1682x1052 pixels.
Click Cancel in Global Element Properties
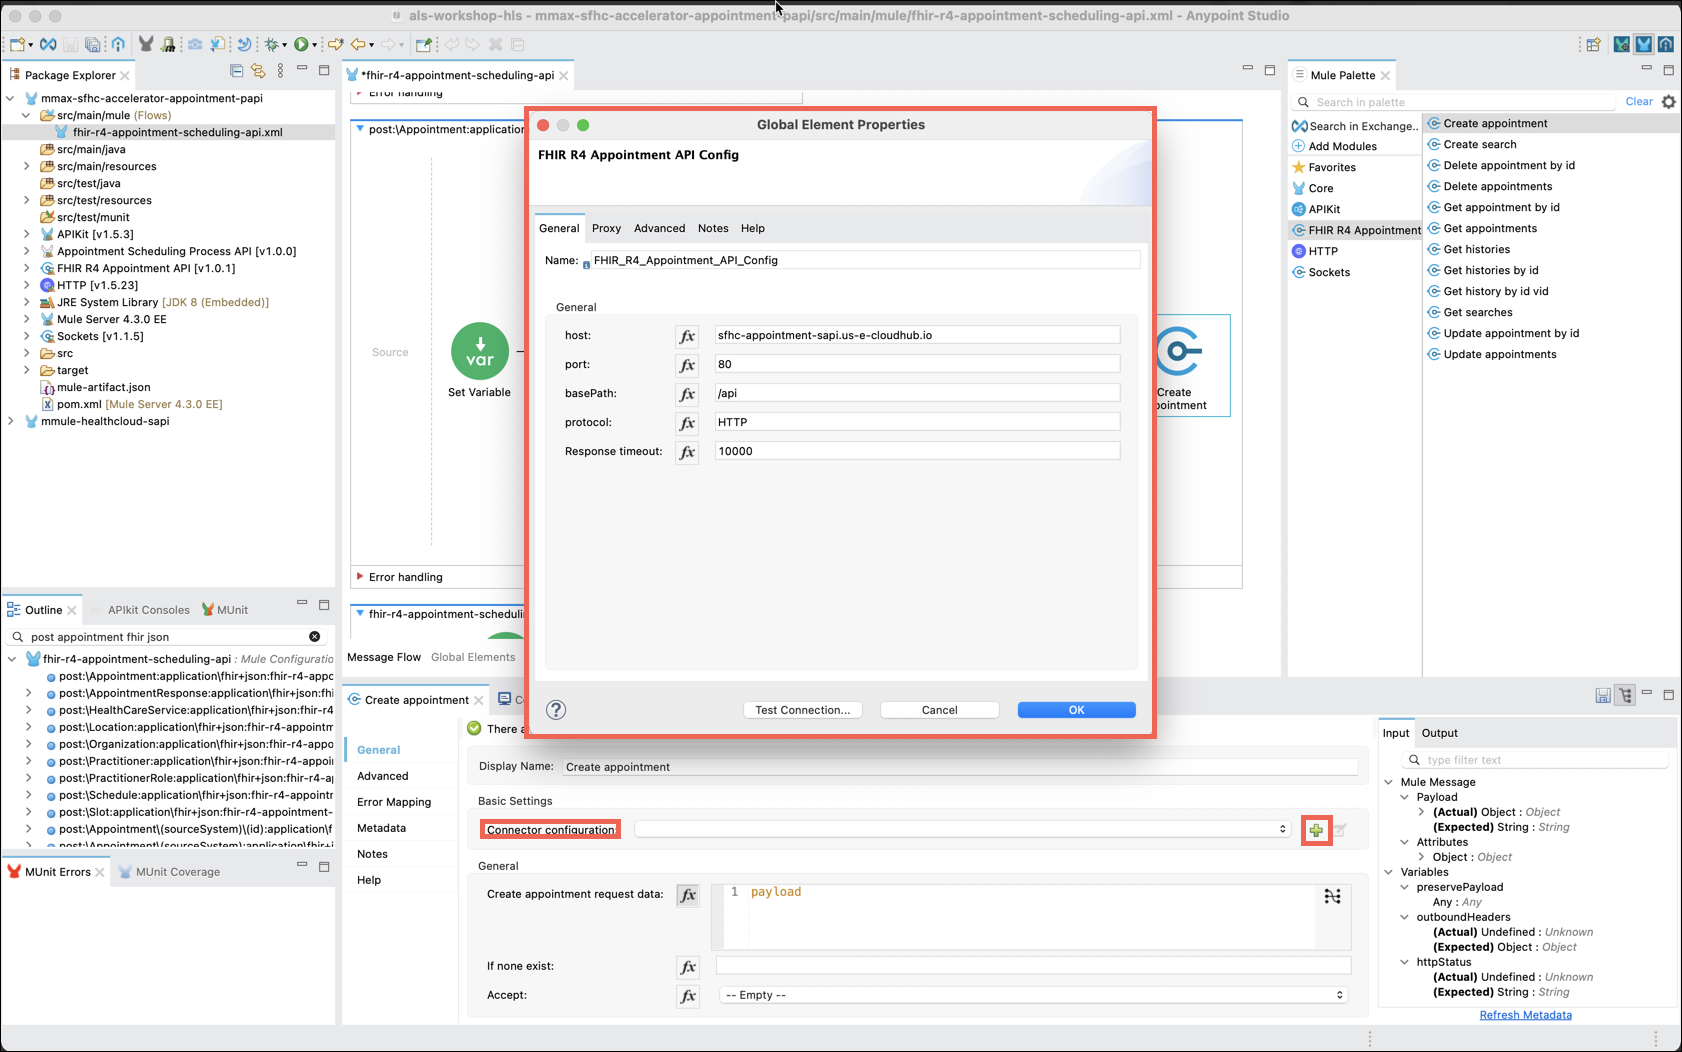tap(939, 710)
